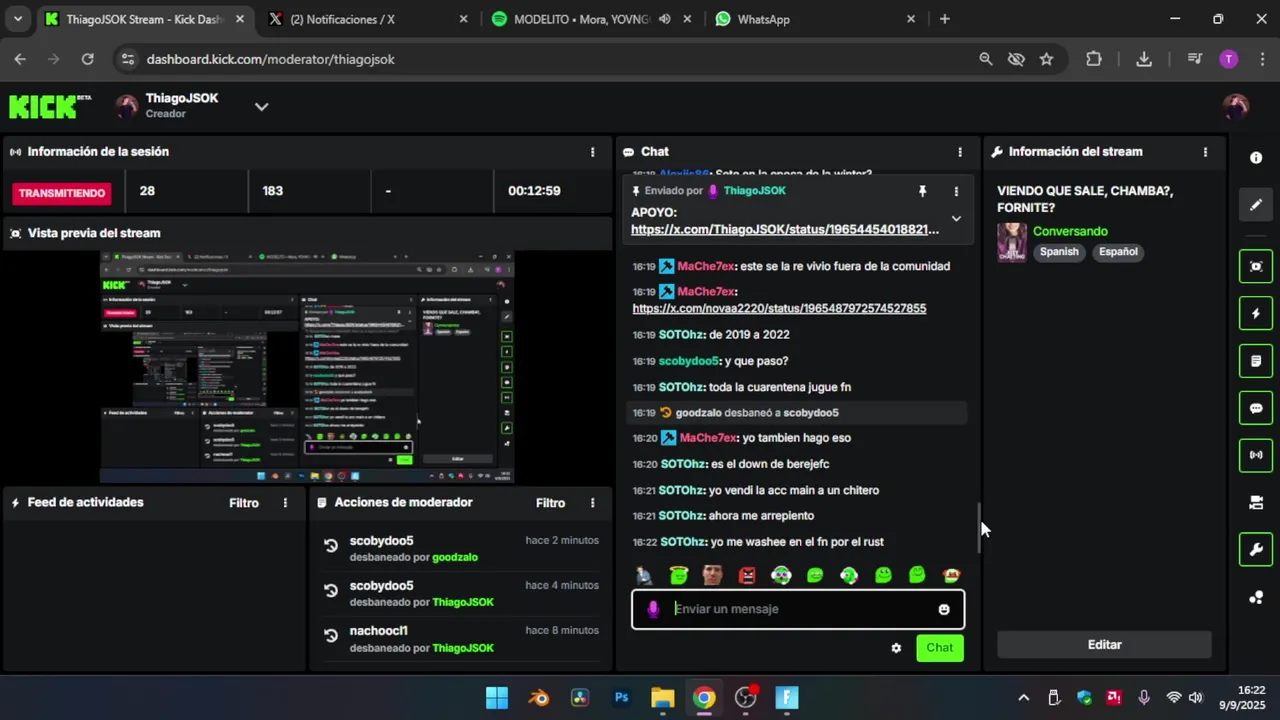Open the browser downloads icon
Image resolution: width=1280 pixels, height=720 pixels.
point(1144,59)
